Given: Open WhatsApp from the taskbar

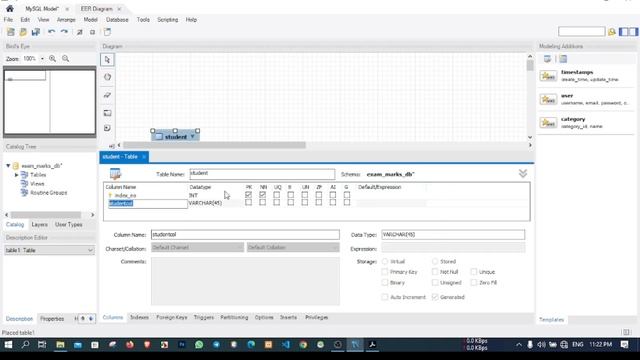Looking at the screenshot, I should tap(199, 345).
